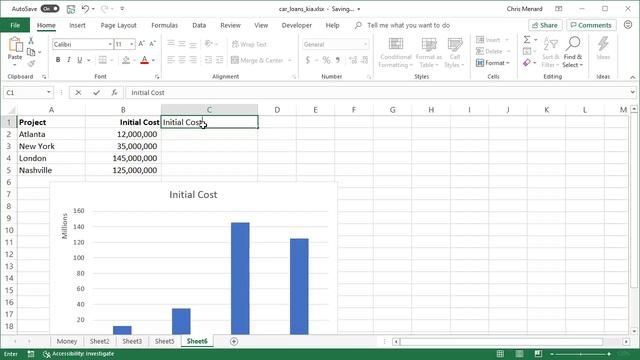
Task: Click the fill color bucket swatch
Action: click(126, 60)
